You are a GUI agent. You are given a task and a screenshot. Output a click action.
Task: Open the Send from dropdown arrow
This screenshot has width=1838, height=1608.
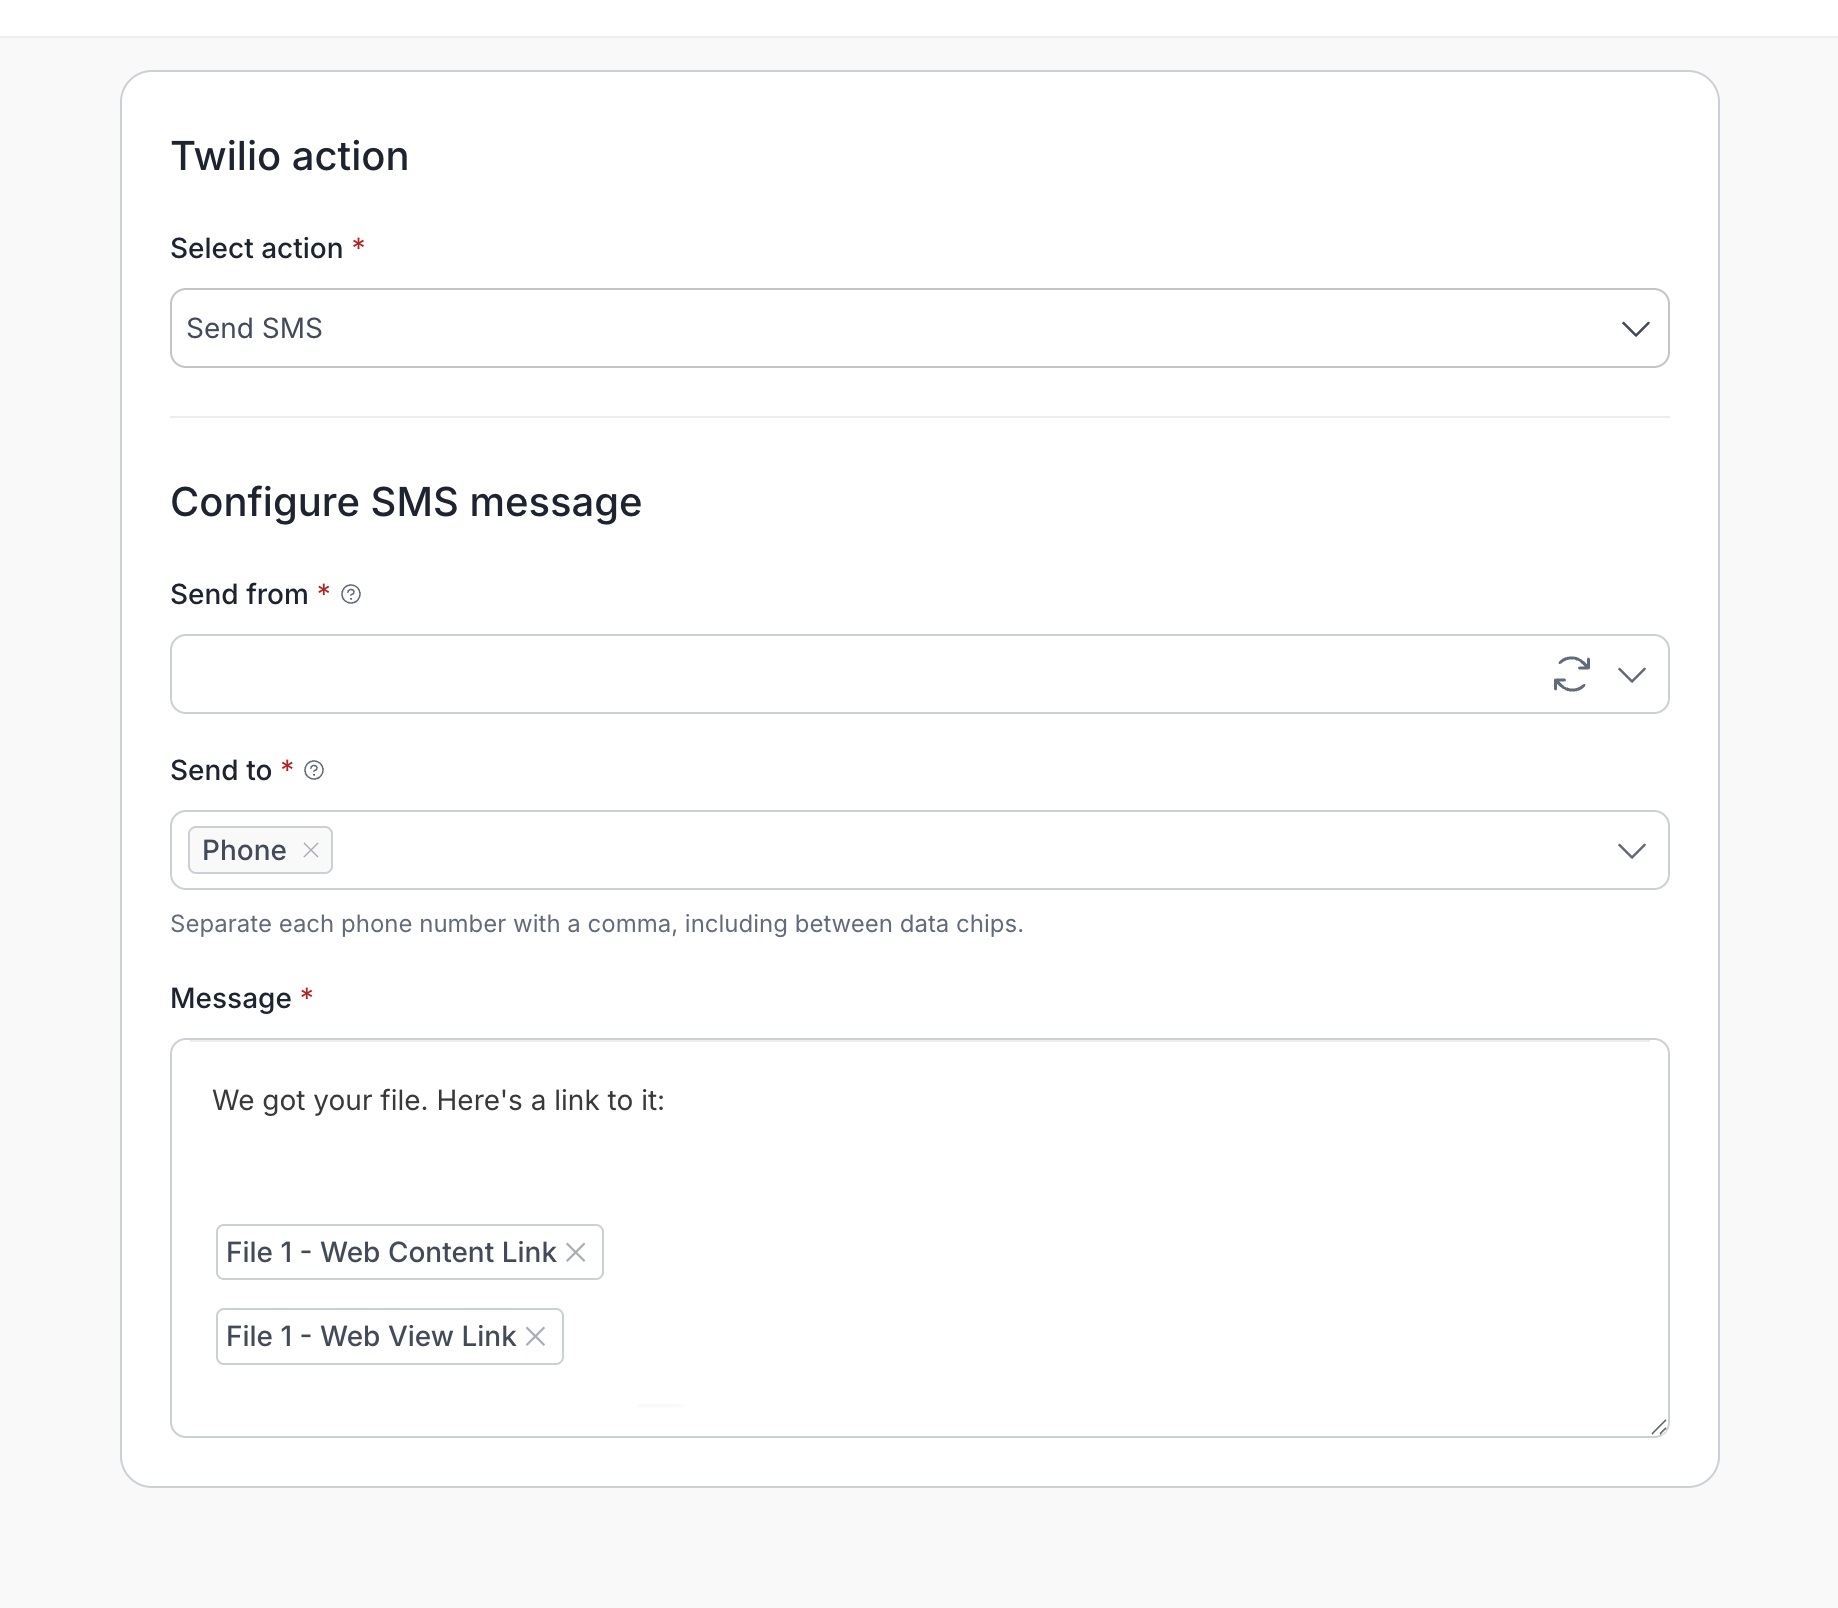click(1632, 675)
